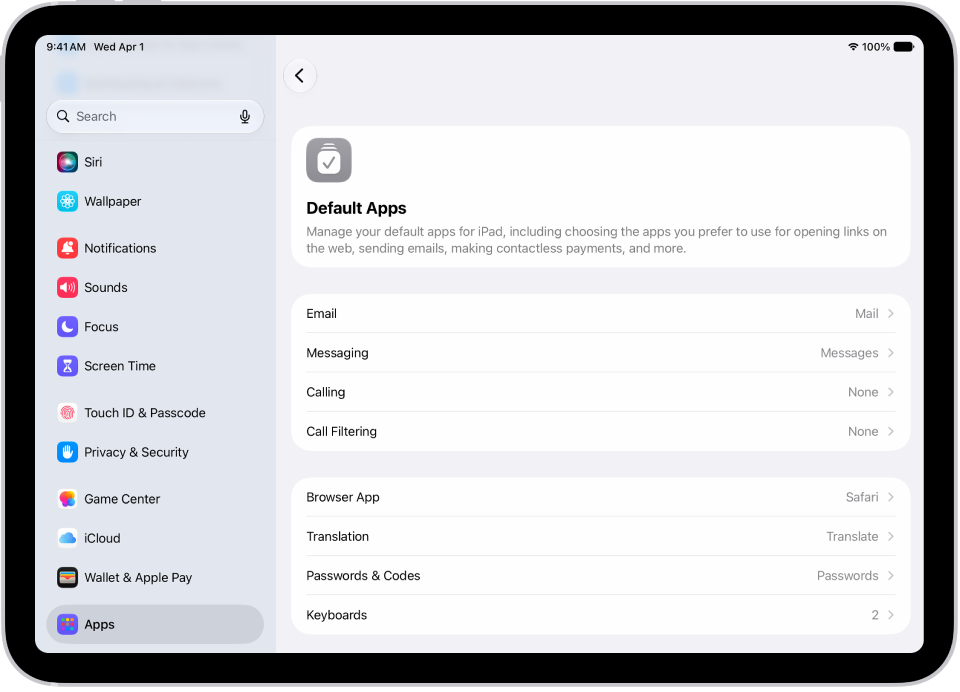This screenshot has width=960, height=692.
Task: Tap the Apps grid icon
Action: (x=67, y=625)
